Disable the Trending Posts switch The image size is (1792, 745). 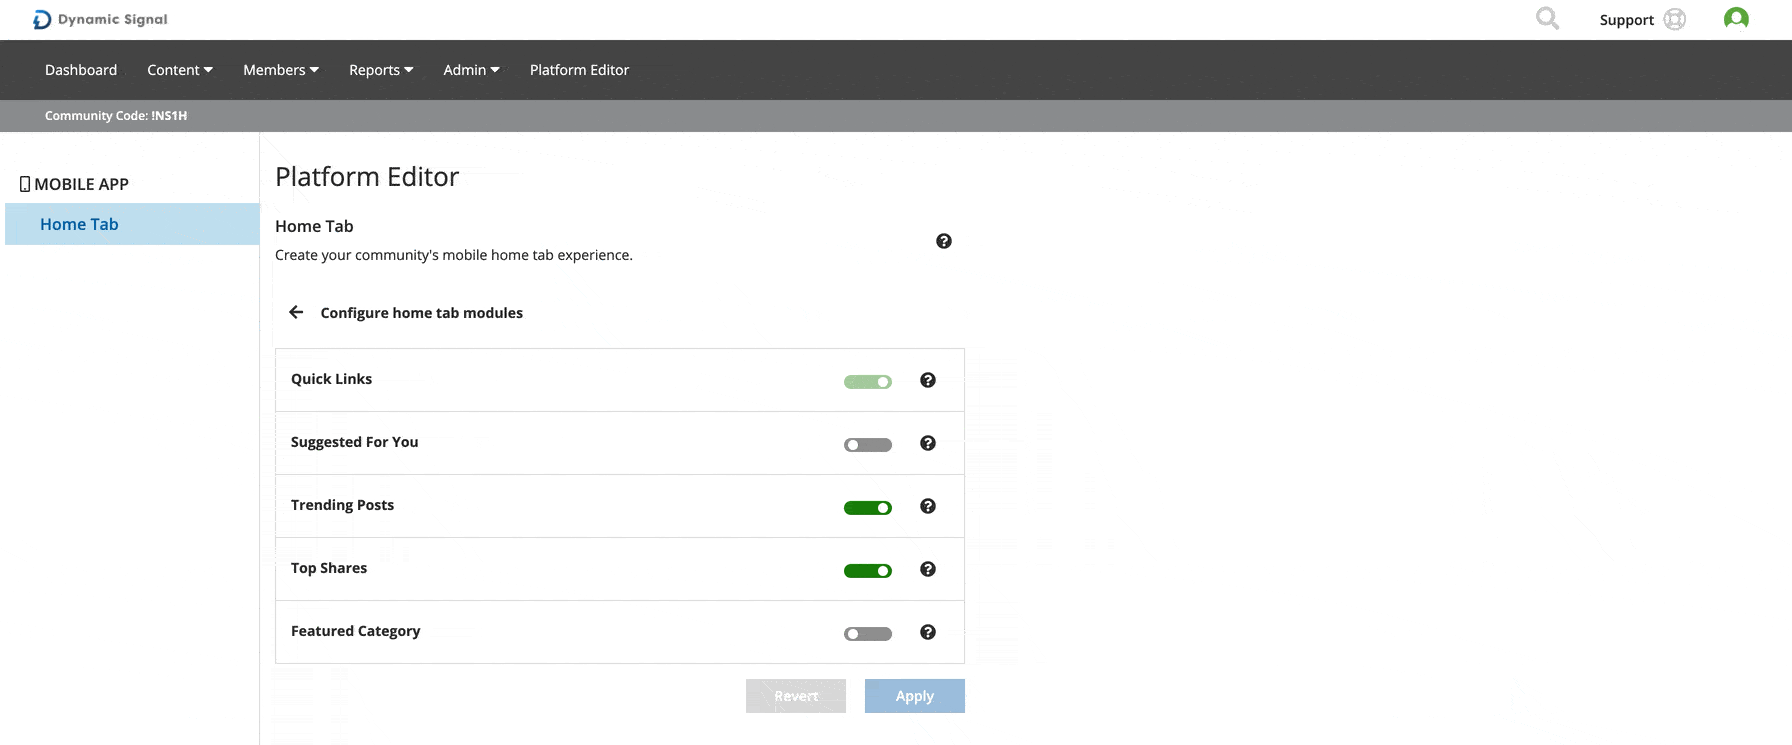(x=868, y=508)
